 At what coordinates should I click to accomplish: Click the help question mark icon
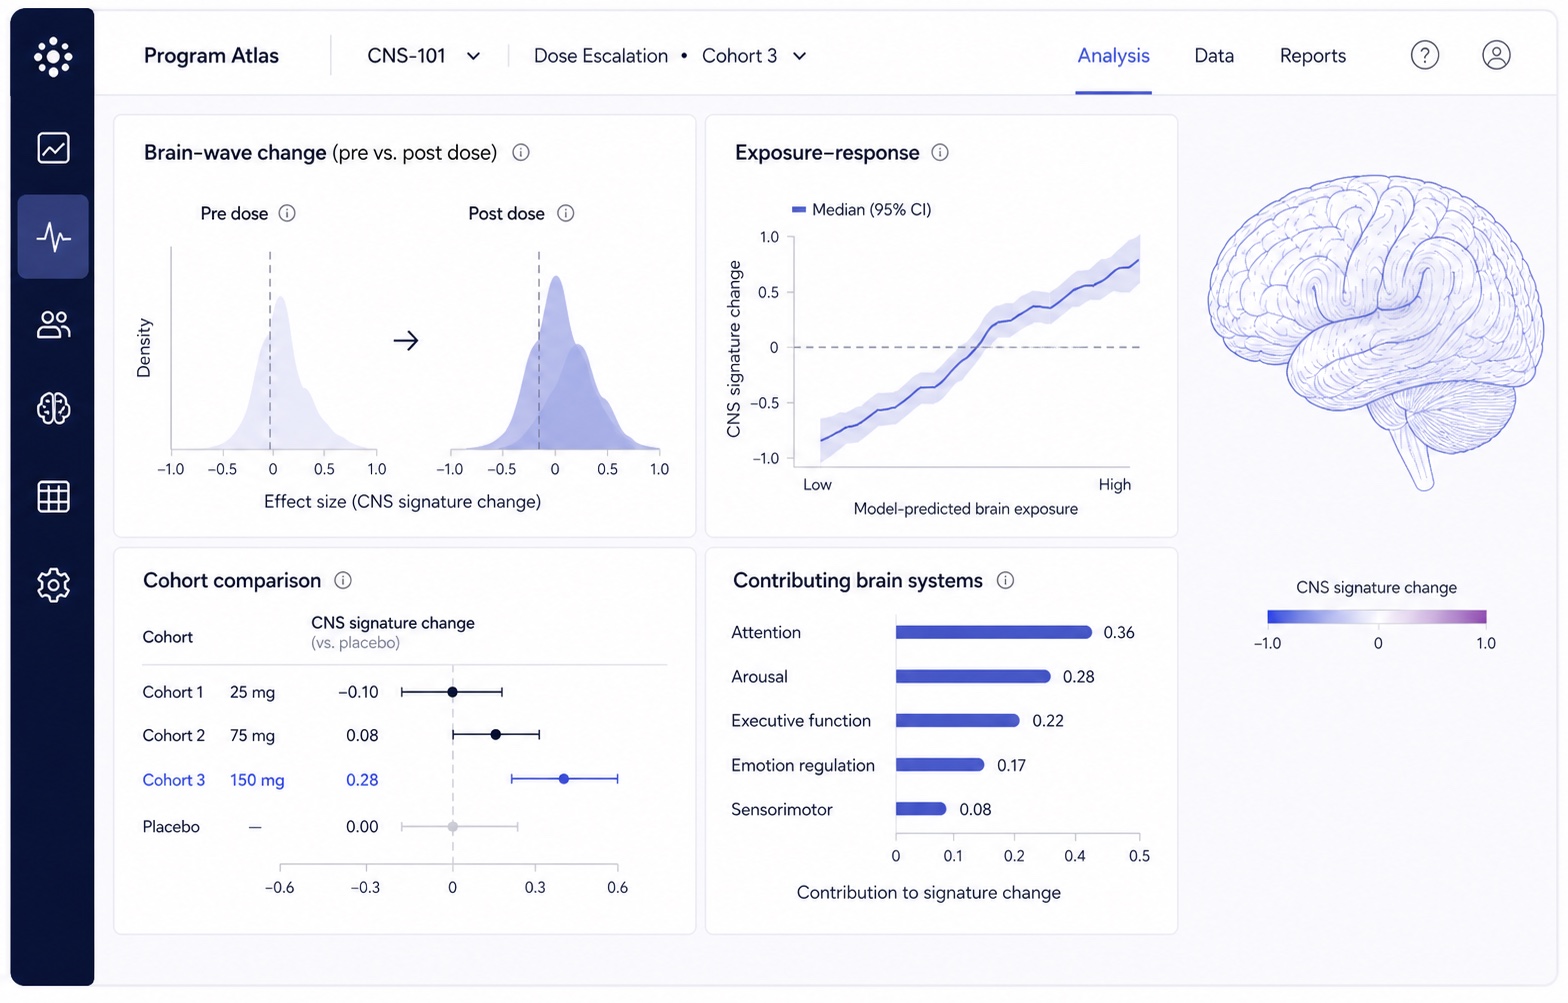[1424, 55]
